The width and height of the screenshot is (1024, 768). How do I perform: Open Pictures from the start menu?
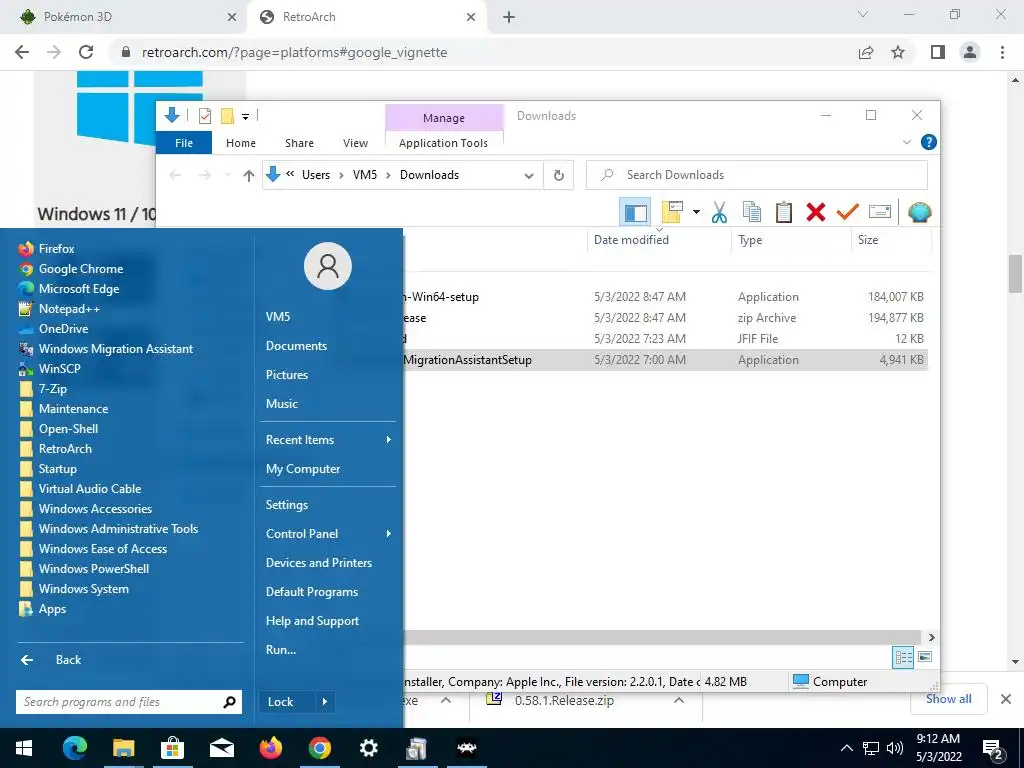[287, 375]
